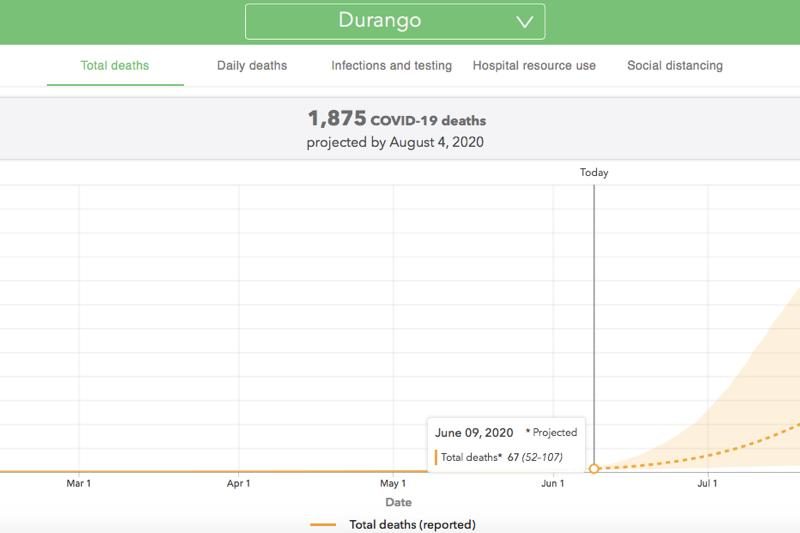Go to Hospital resource use tab
The width and height of the screenshot is (800, 533).
tap(534, 66)
